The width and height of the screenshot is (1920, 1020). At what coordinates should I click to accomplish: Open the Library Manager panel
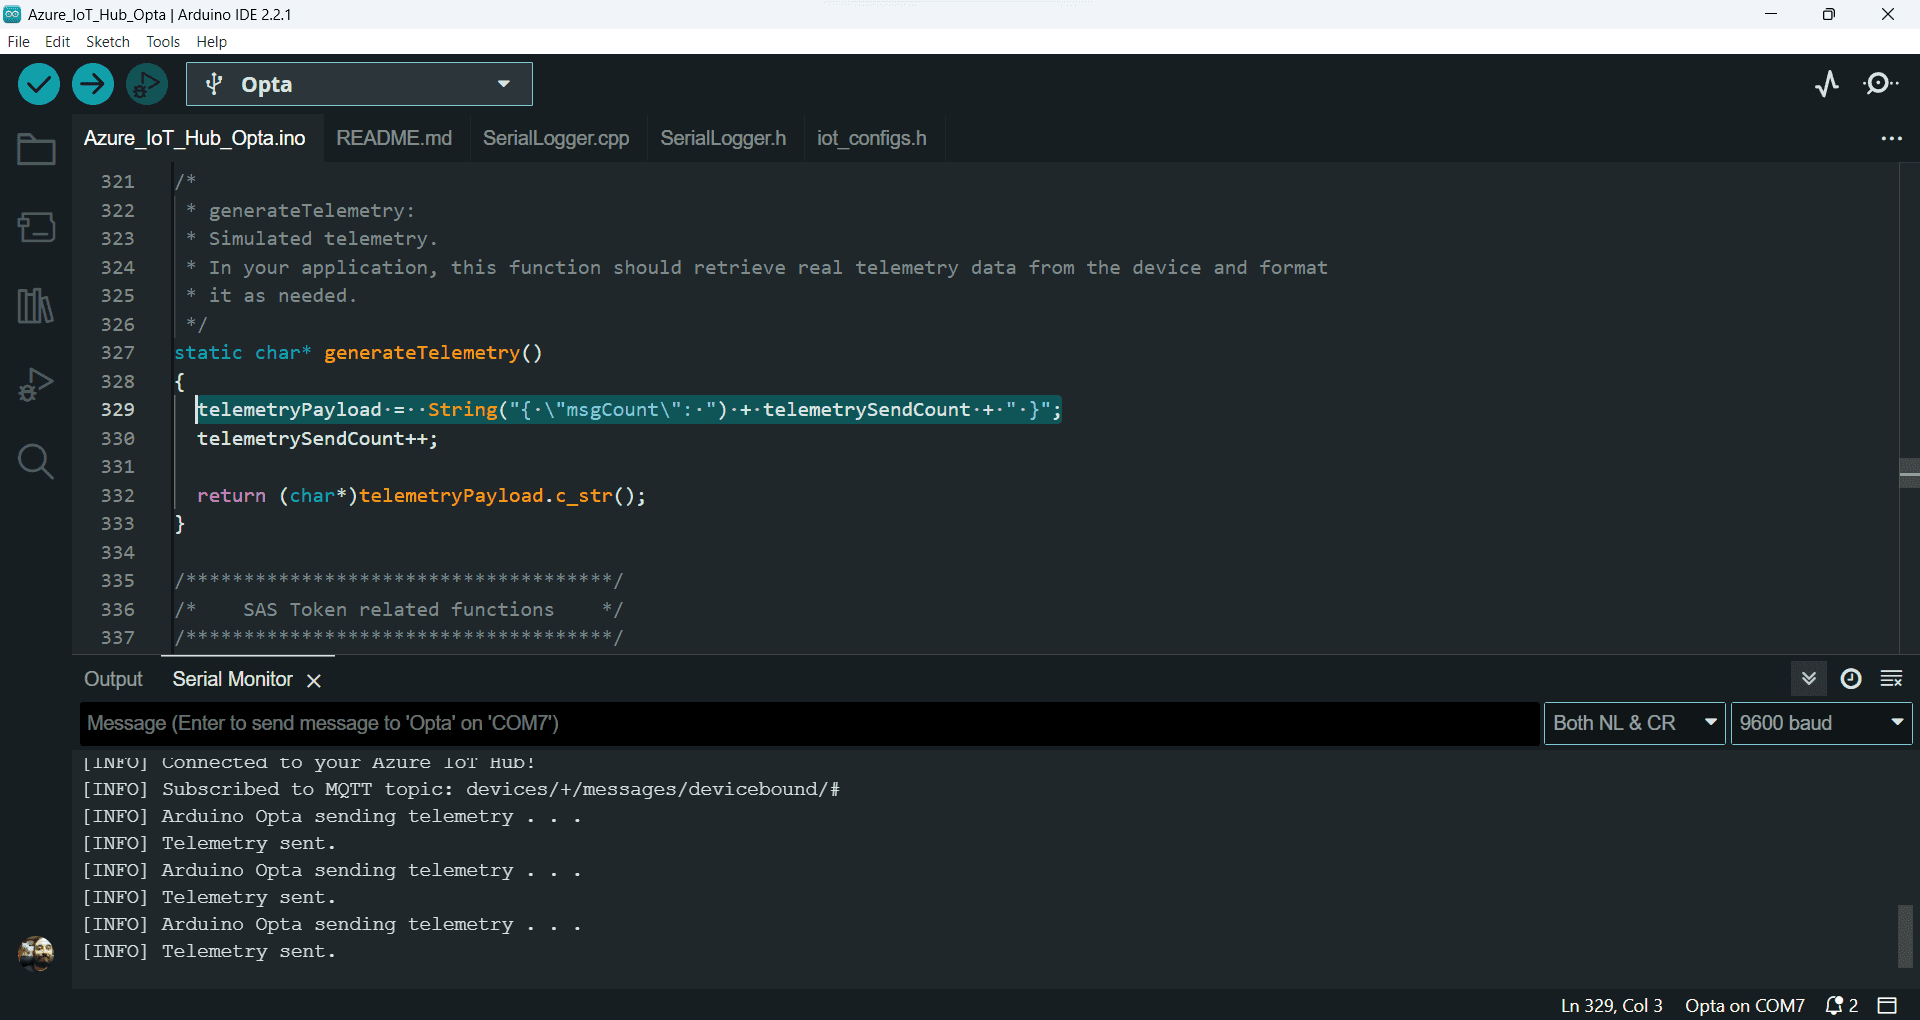click(35, 306)
